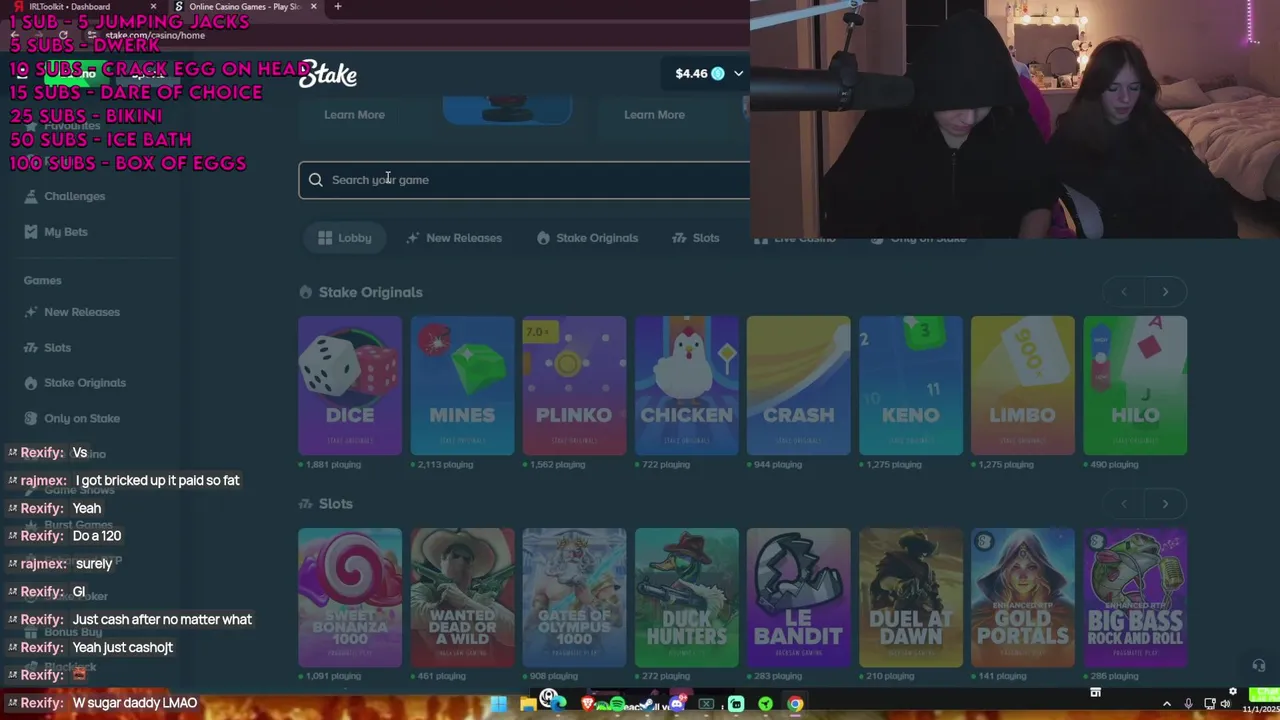The height and width of the screenshot is (720, 1280).
Task: Go to previous Stake Originals games
Action: [x=1124, y=292]
